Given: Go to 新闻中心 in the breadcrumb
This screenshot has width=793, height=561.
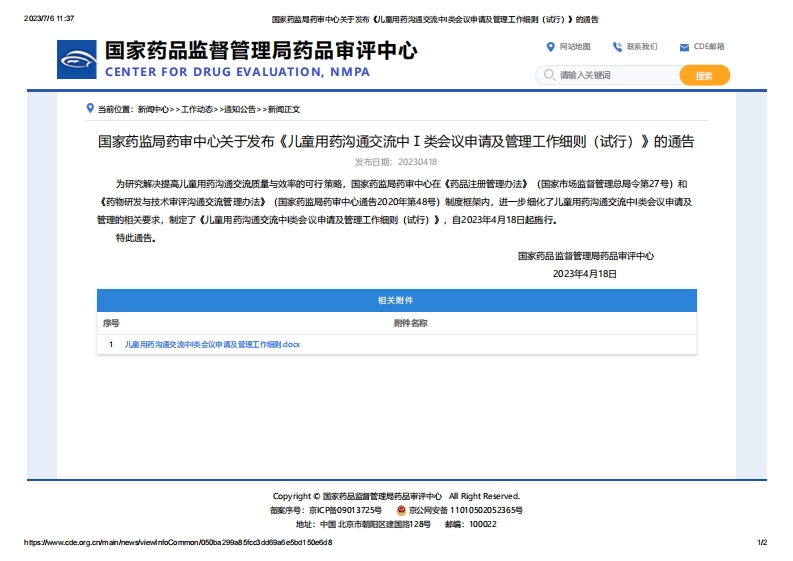Looking at the screenshot, I should (x=153, y=109).
